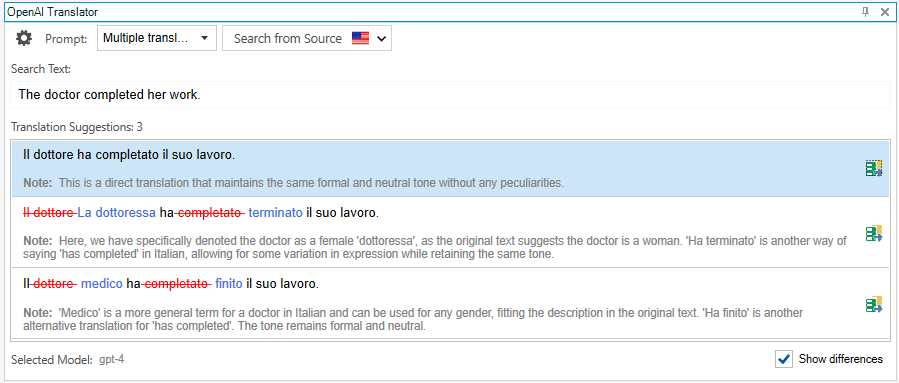The width and height of the screenshot is (899, 383).
Task: Click the direct translation note text
Action: (294, 183)
